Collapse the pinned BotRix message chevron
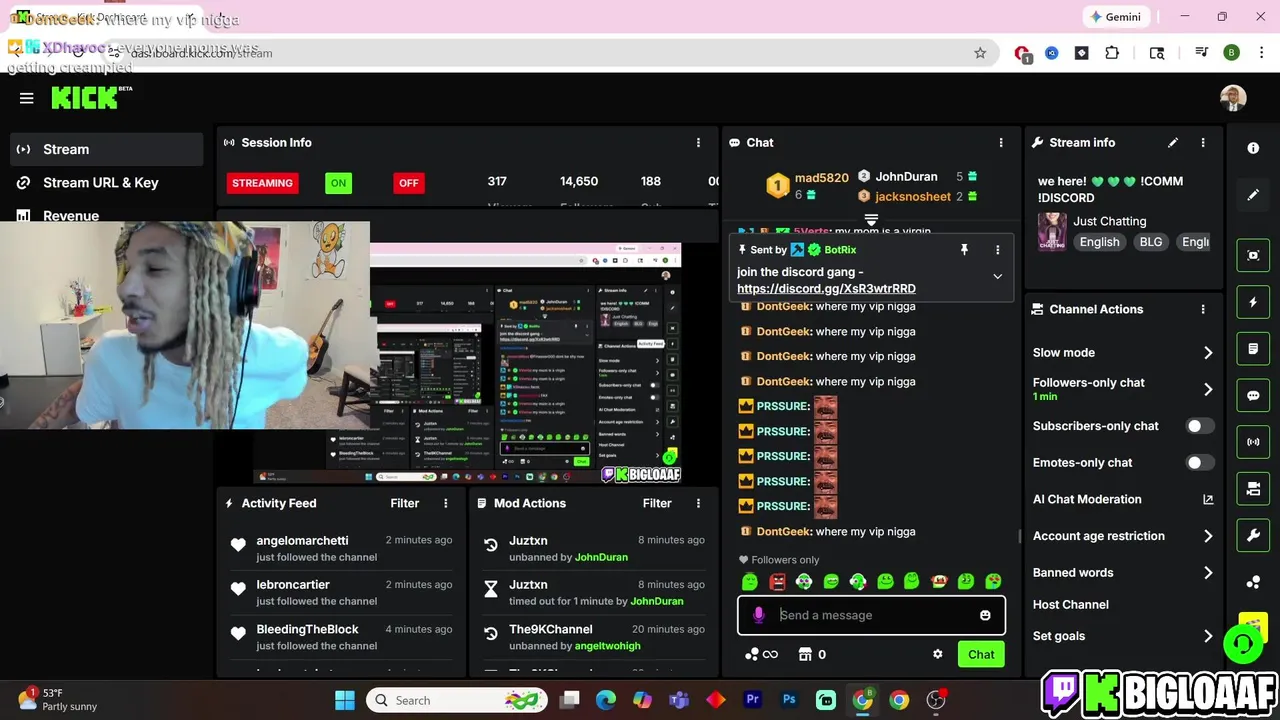This screenshot has width=1280, height=720. [x=997, y=277]
